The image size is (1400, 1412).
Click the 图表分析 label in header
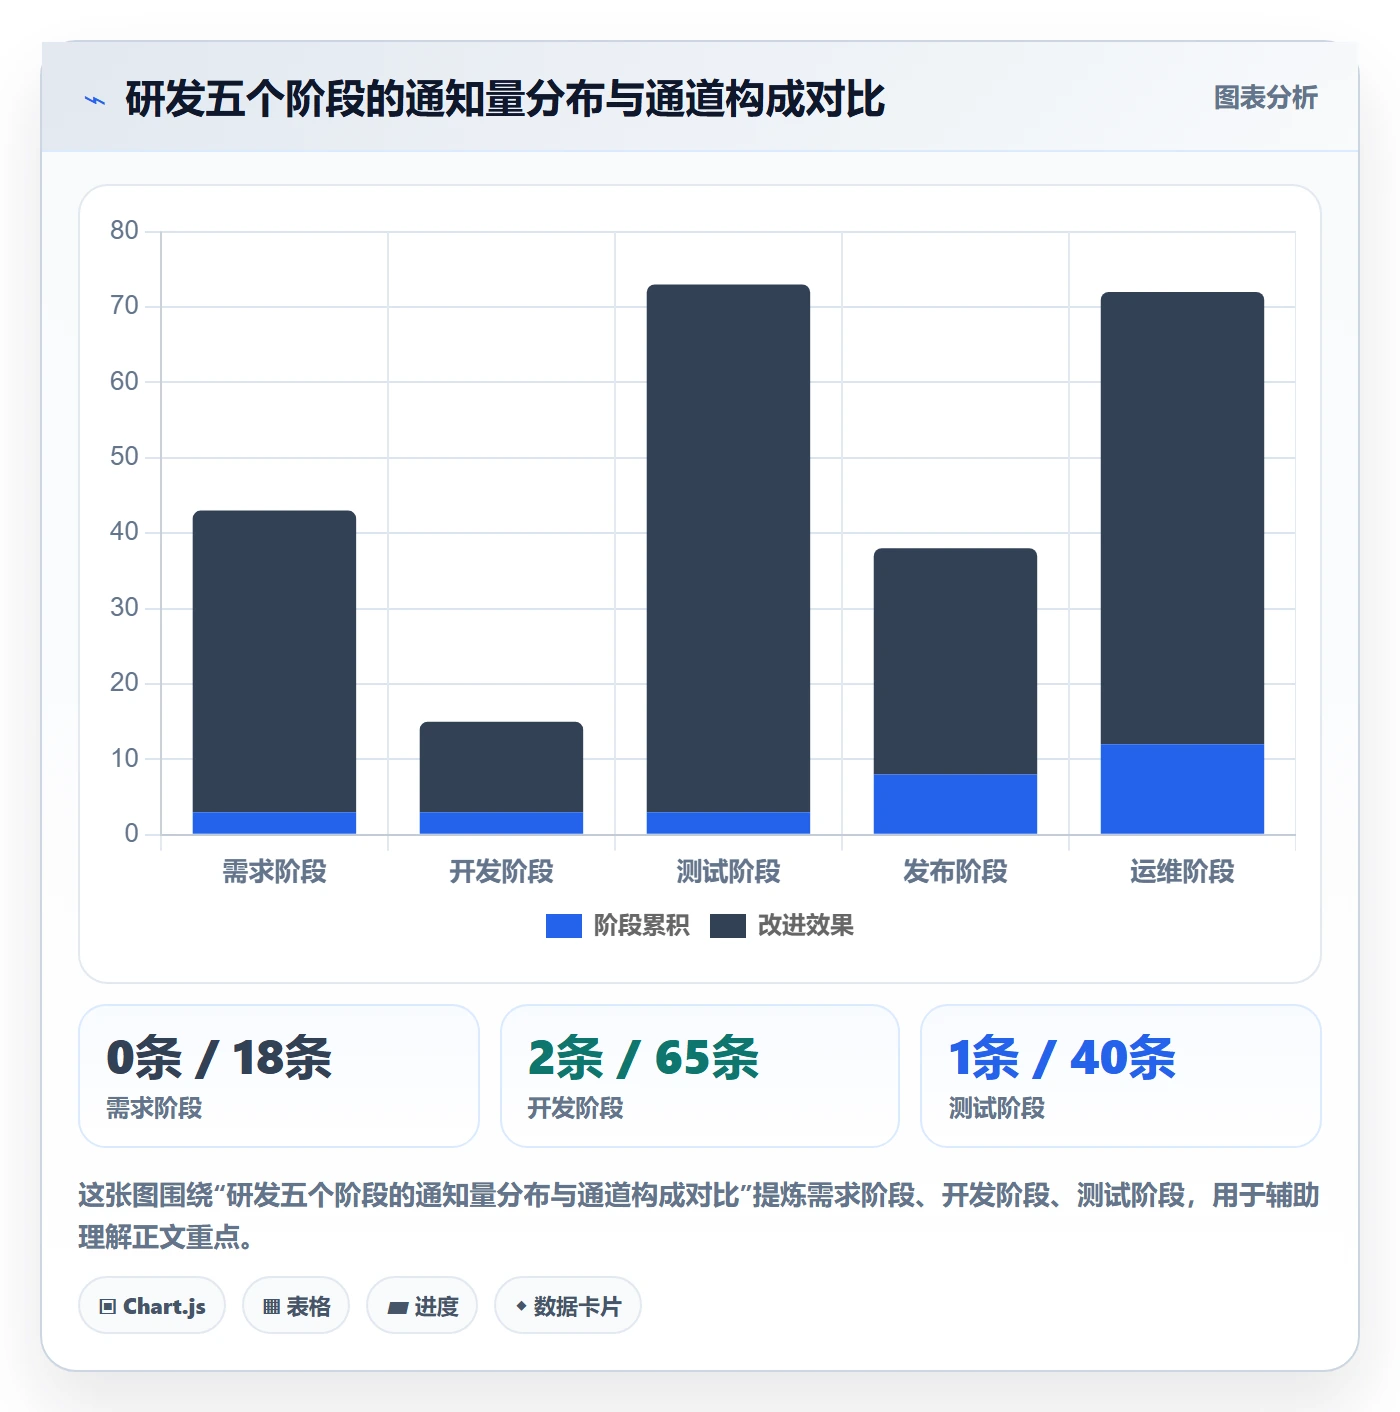[x=1265, y=98]
